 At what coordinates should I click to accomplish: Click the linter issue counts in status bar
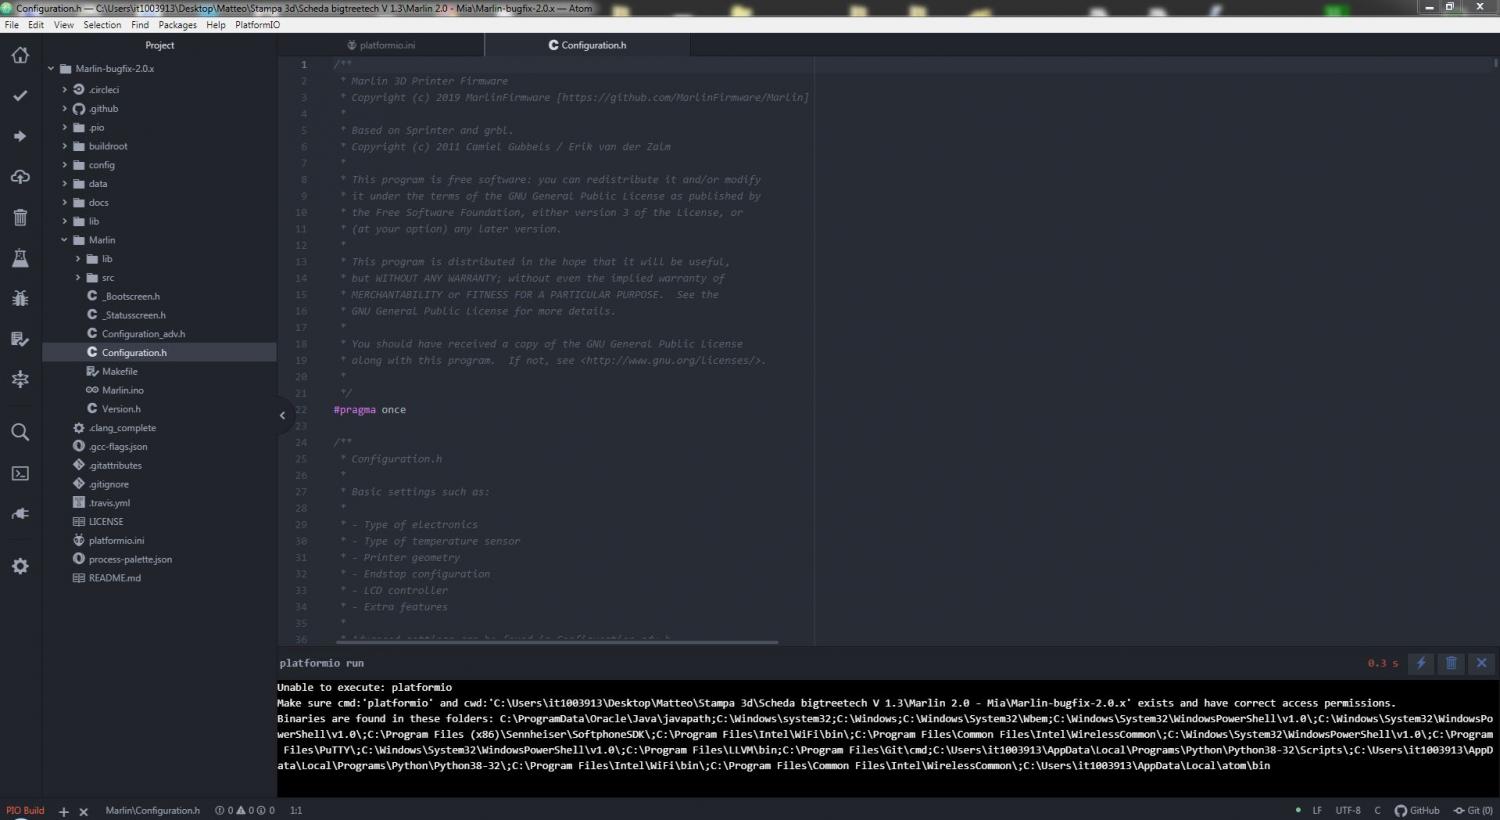(x=244, y=811)
